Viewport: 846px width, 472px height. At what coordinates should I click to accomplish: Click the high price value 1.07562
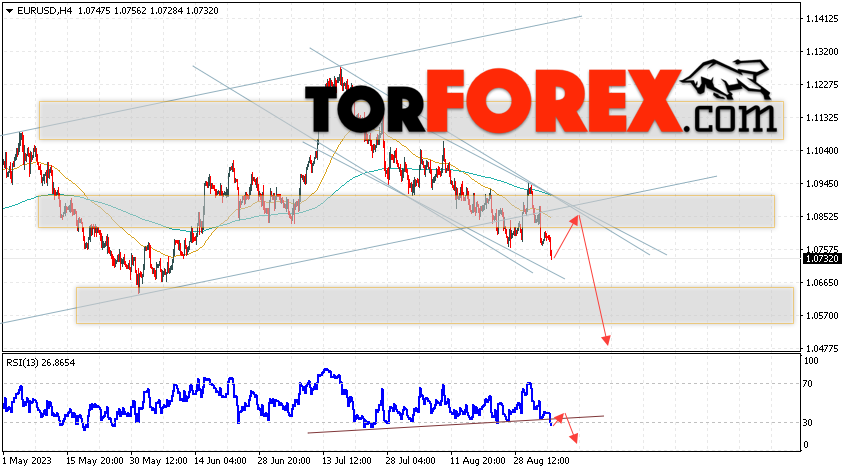tap(130, 11)
